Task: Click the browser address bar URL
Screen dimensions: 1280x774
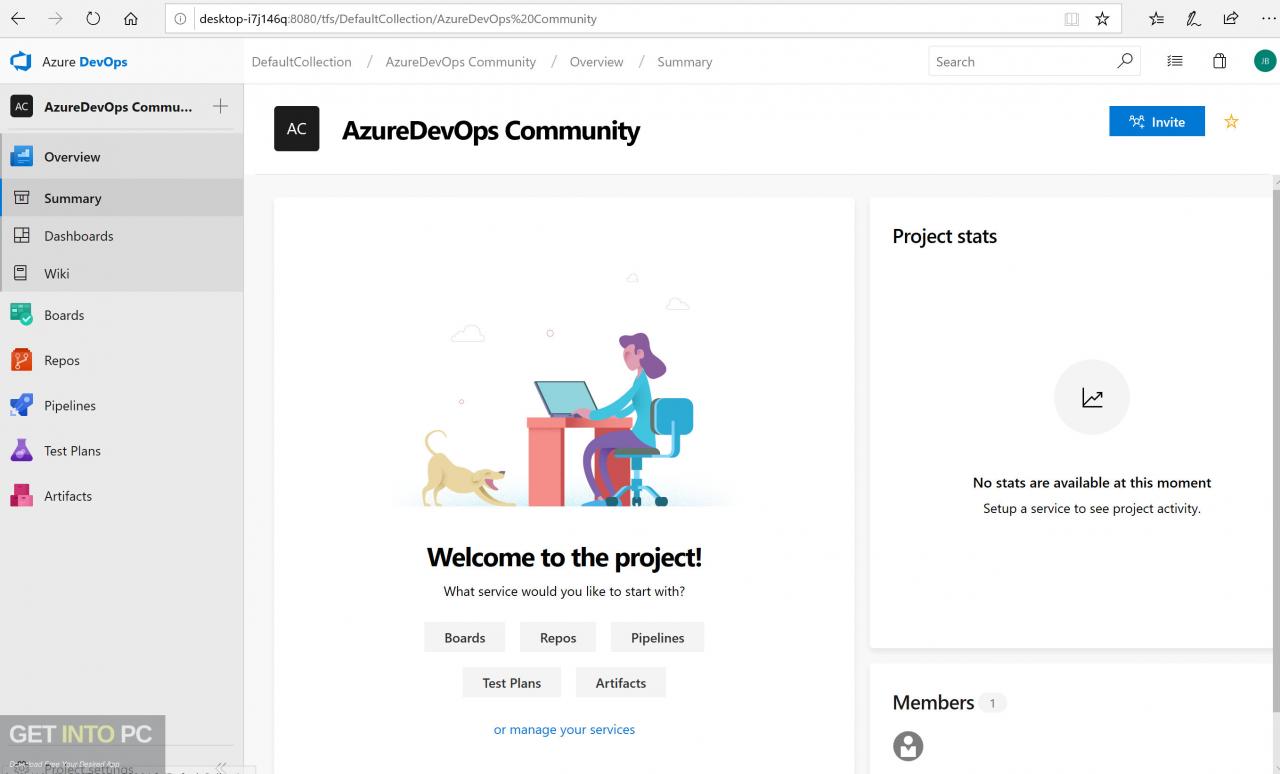Action: [398, 19]
